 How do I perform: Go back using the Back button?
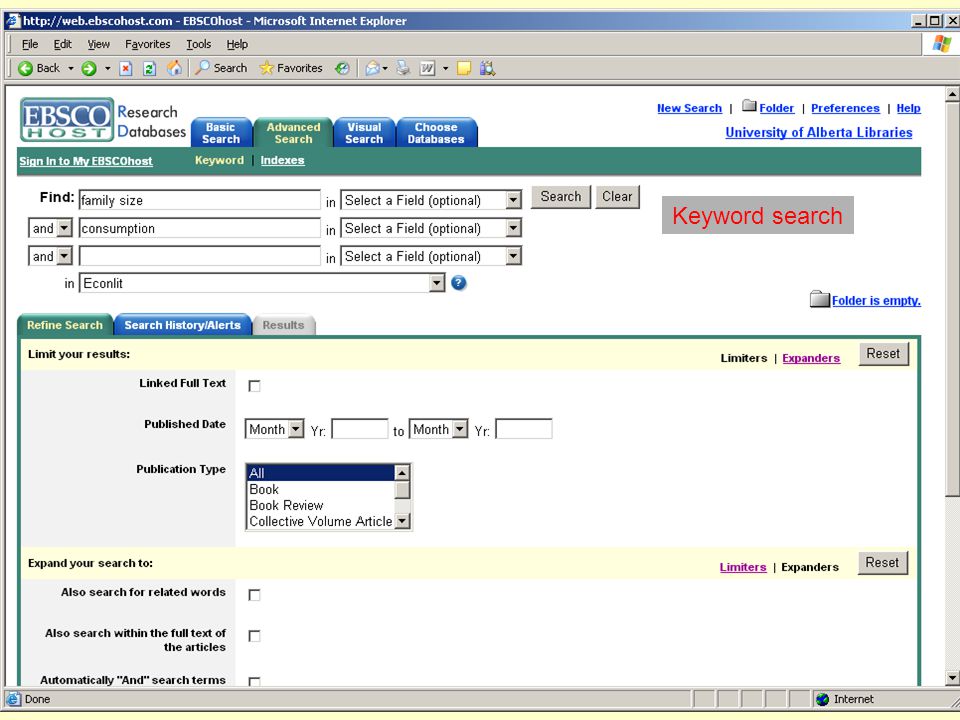coord(39,68)
